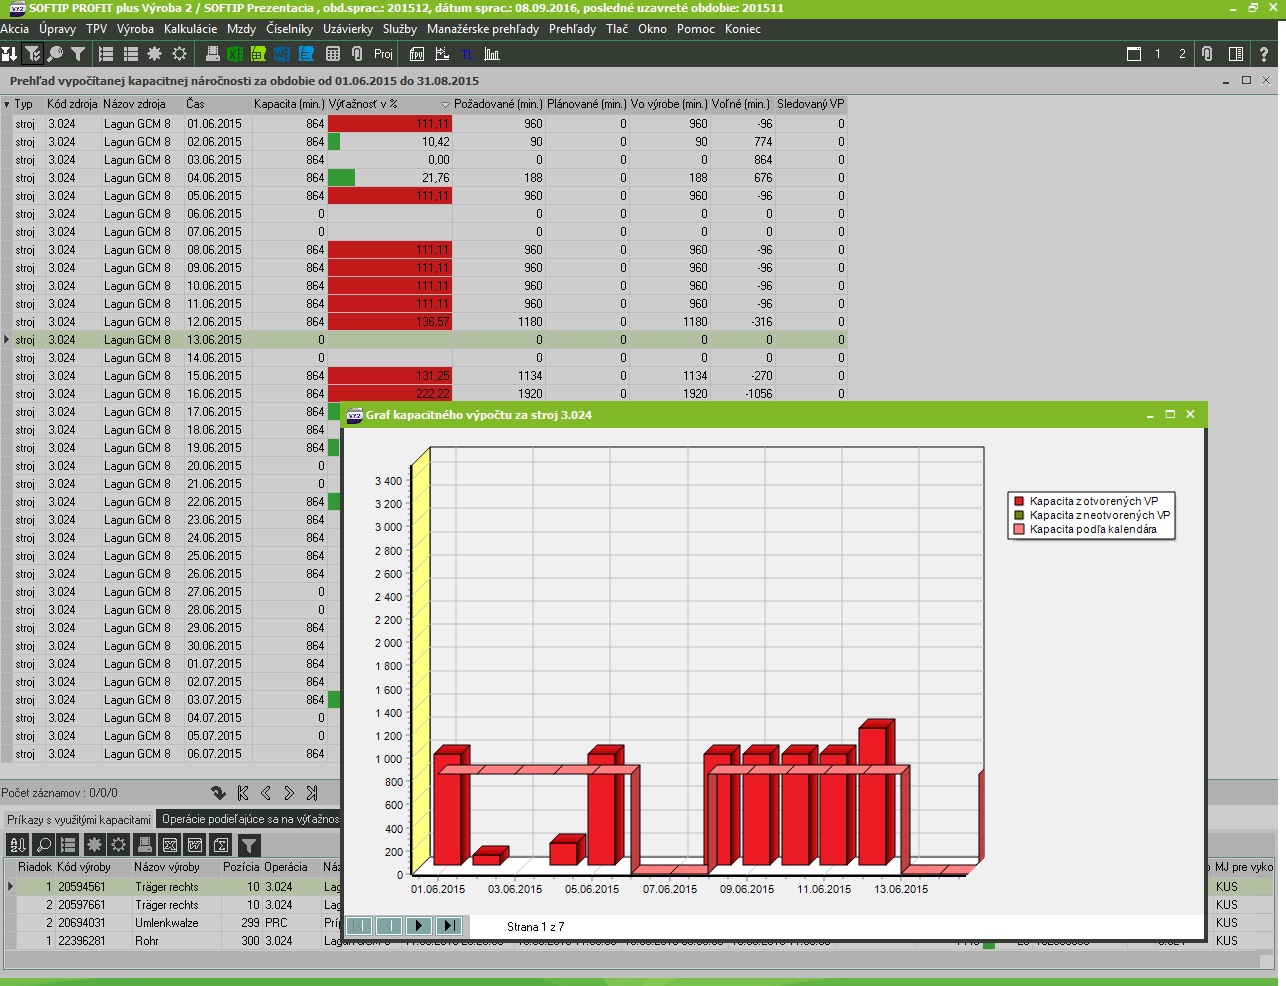The height and width of the screenshot is (986, 1286).
Task: Go to last record navigation arrow
Action: coord(312,793)
